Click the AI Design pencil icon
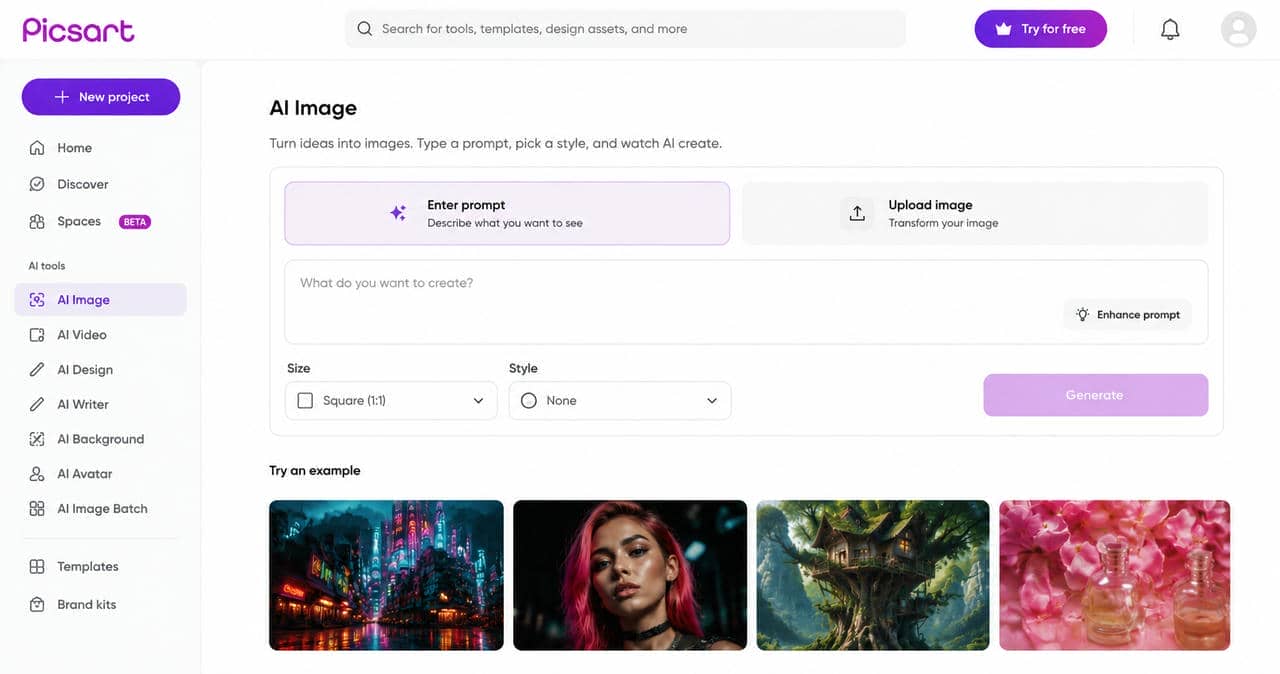The height and width of the screenshot is (674, 1280). [x=37, y=370]
